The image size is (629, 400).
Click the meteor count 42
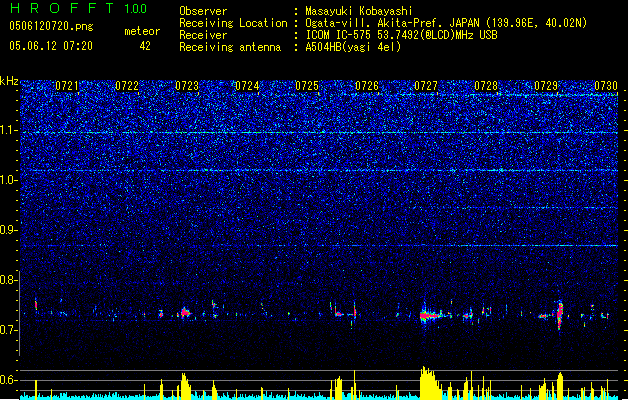145,46
